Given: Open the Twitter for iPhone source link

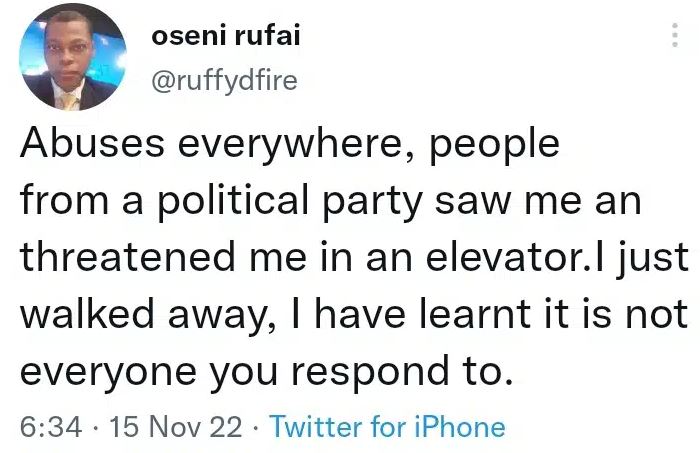Looking at the screenshot, I should pyautogui.click(x=387, y=428).
